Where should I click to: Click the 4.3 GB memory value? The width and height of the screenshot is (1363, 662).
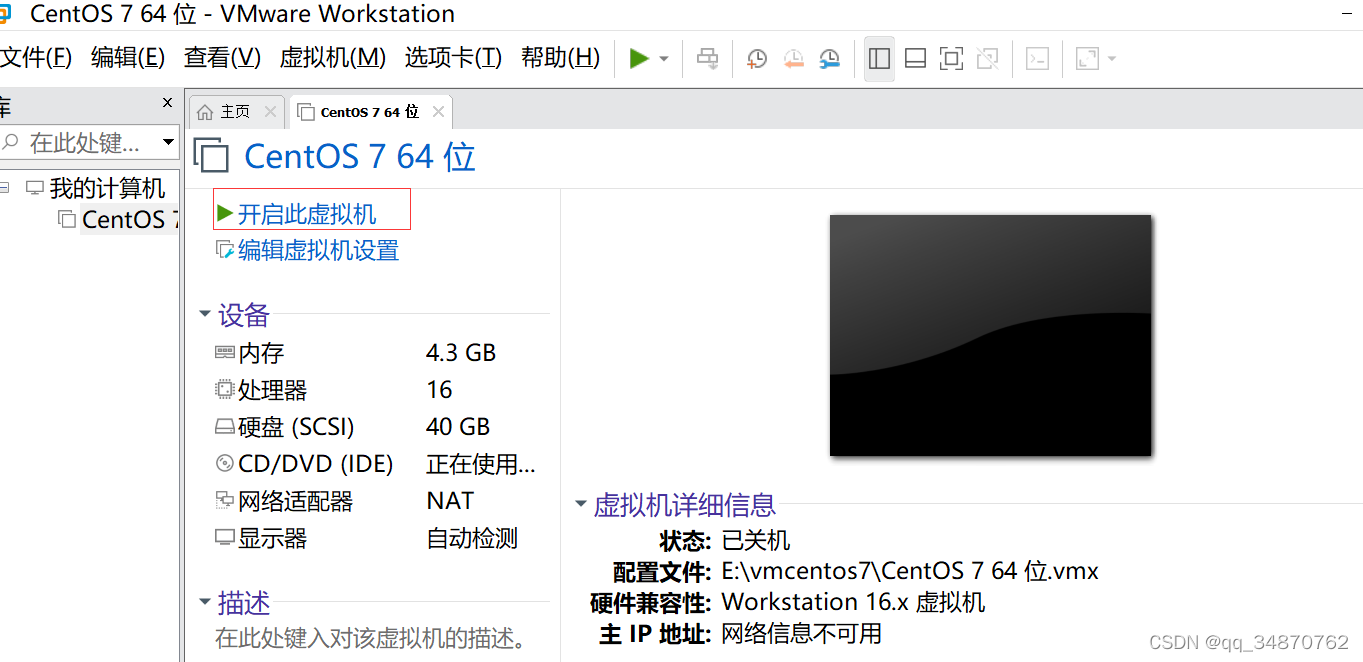(461, 353)
